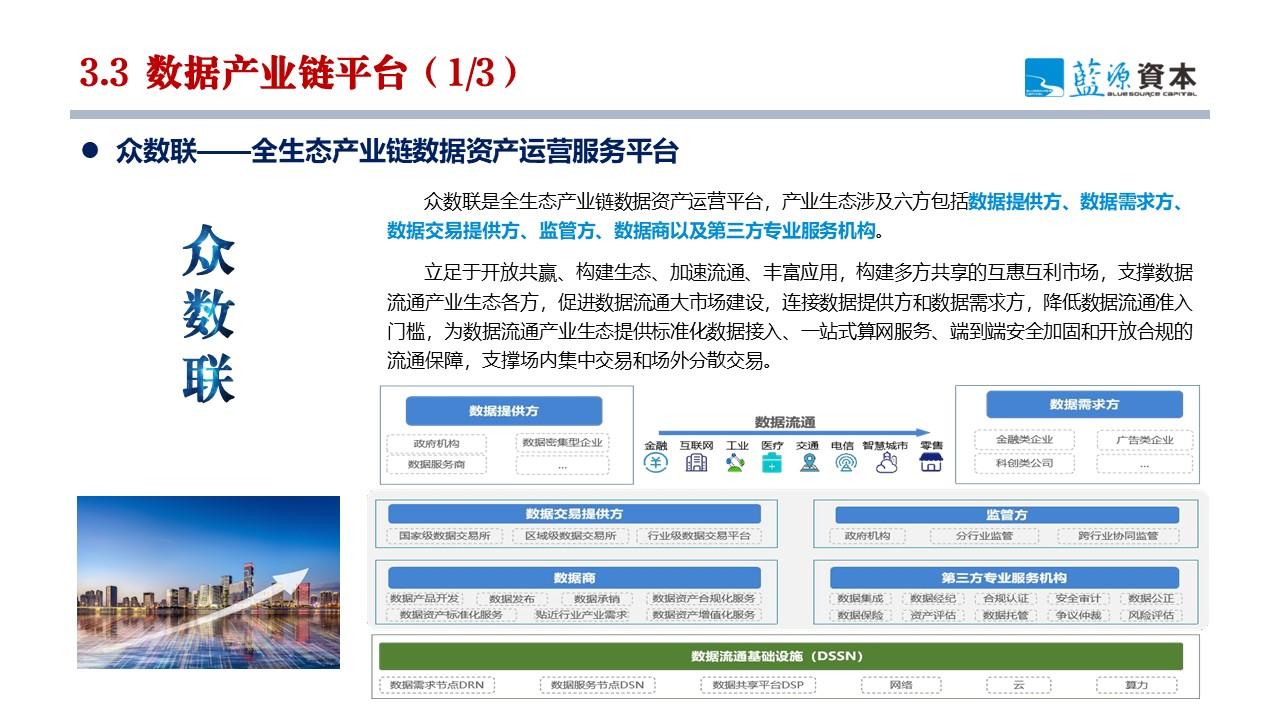Click the blue 数据需求方 header box
The height and width of the screenshot is (720, 1280).
coord(1084,404)
